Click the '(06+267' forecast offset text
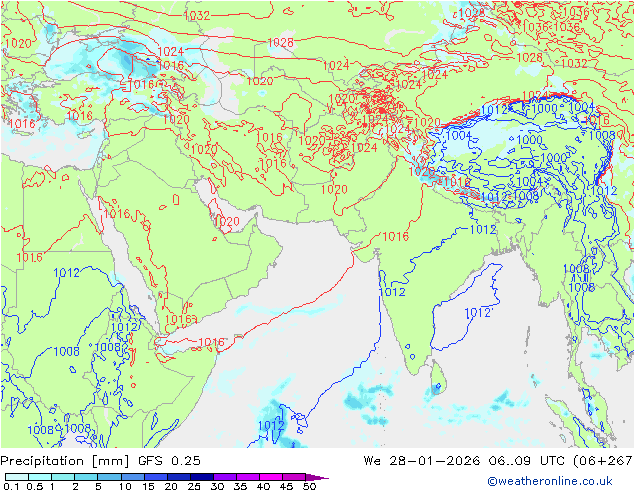This screenshot has height=490, width=634. coord(603,461)
